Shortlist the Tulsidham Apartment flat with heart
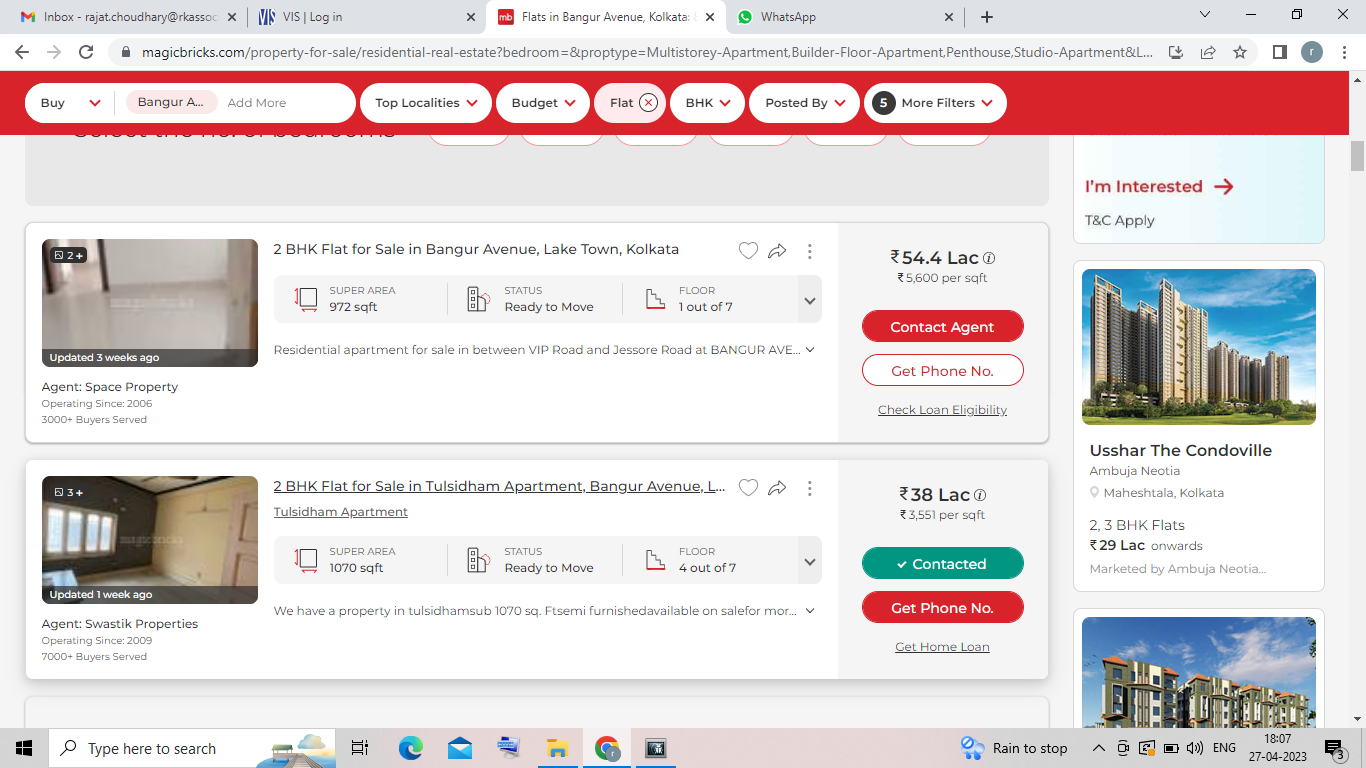 (x=748, y=488)
